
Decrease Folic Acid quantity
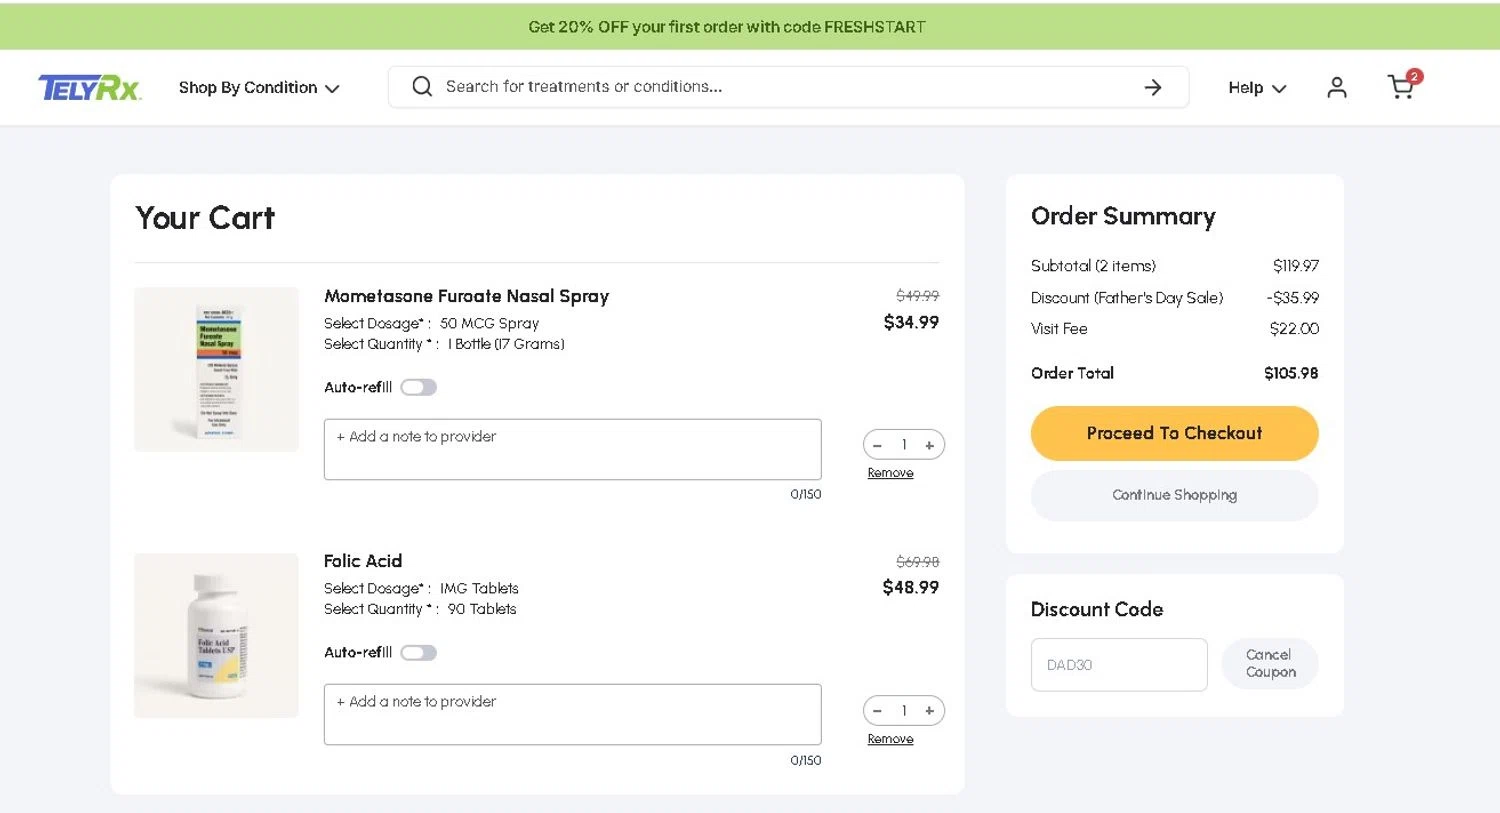[877, 711]
